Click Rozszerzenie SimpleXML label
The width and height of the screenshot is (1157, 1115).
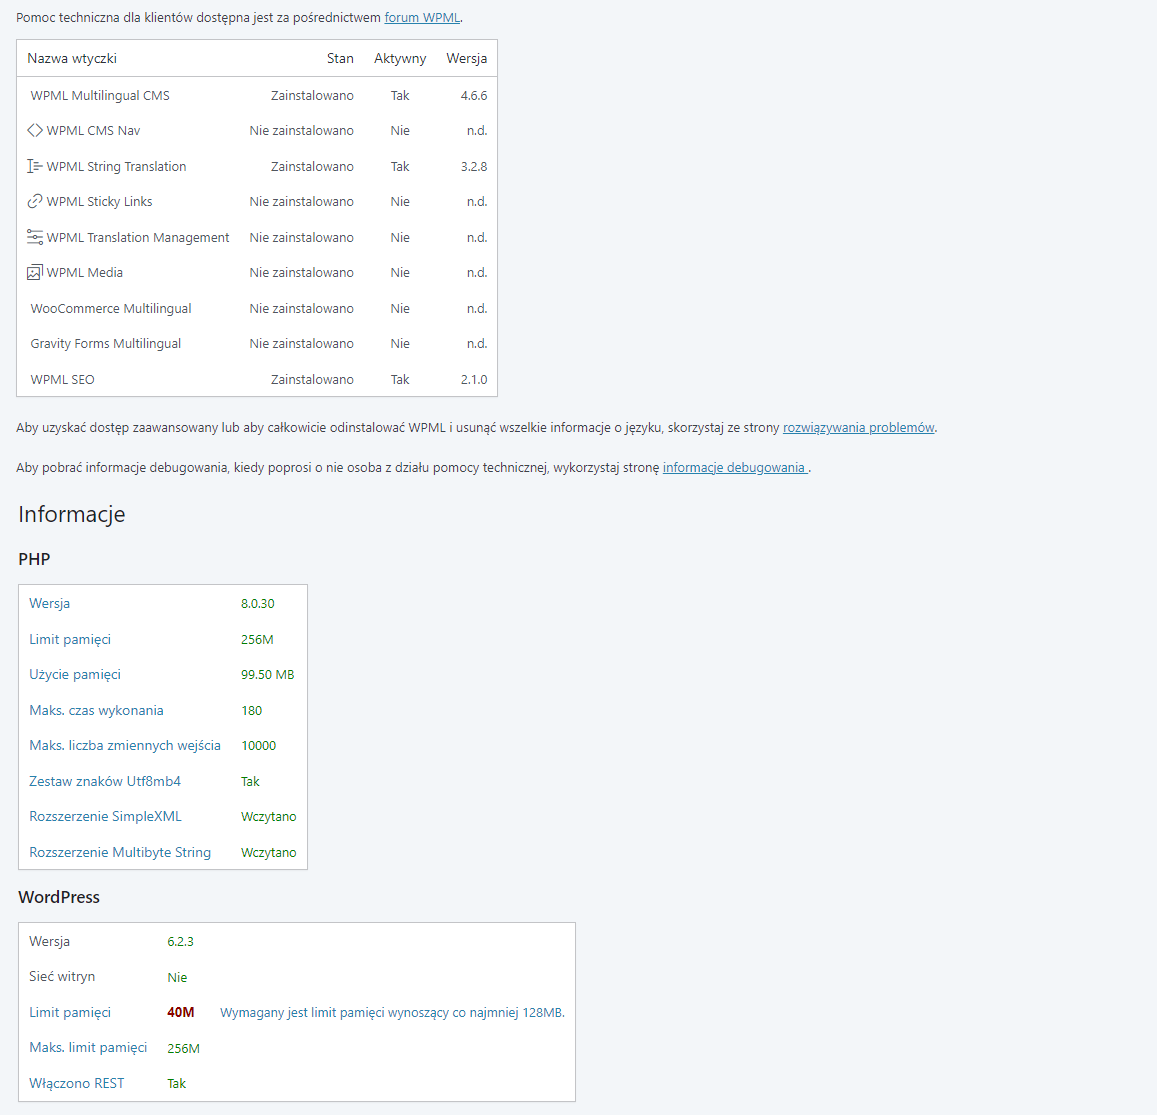click(x=105, y=816)
